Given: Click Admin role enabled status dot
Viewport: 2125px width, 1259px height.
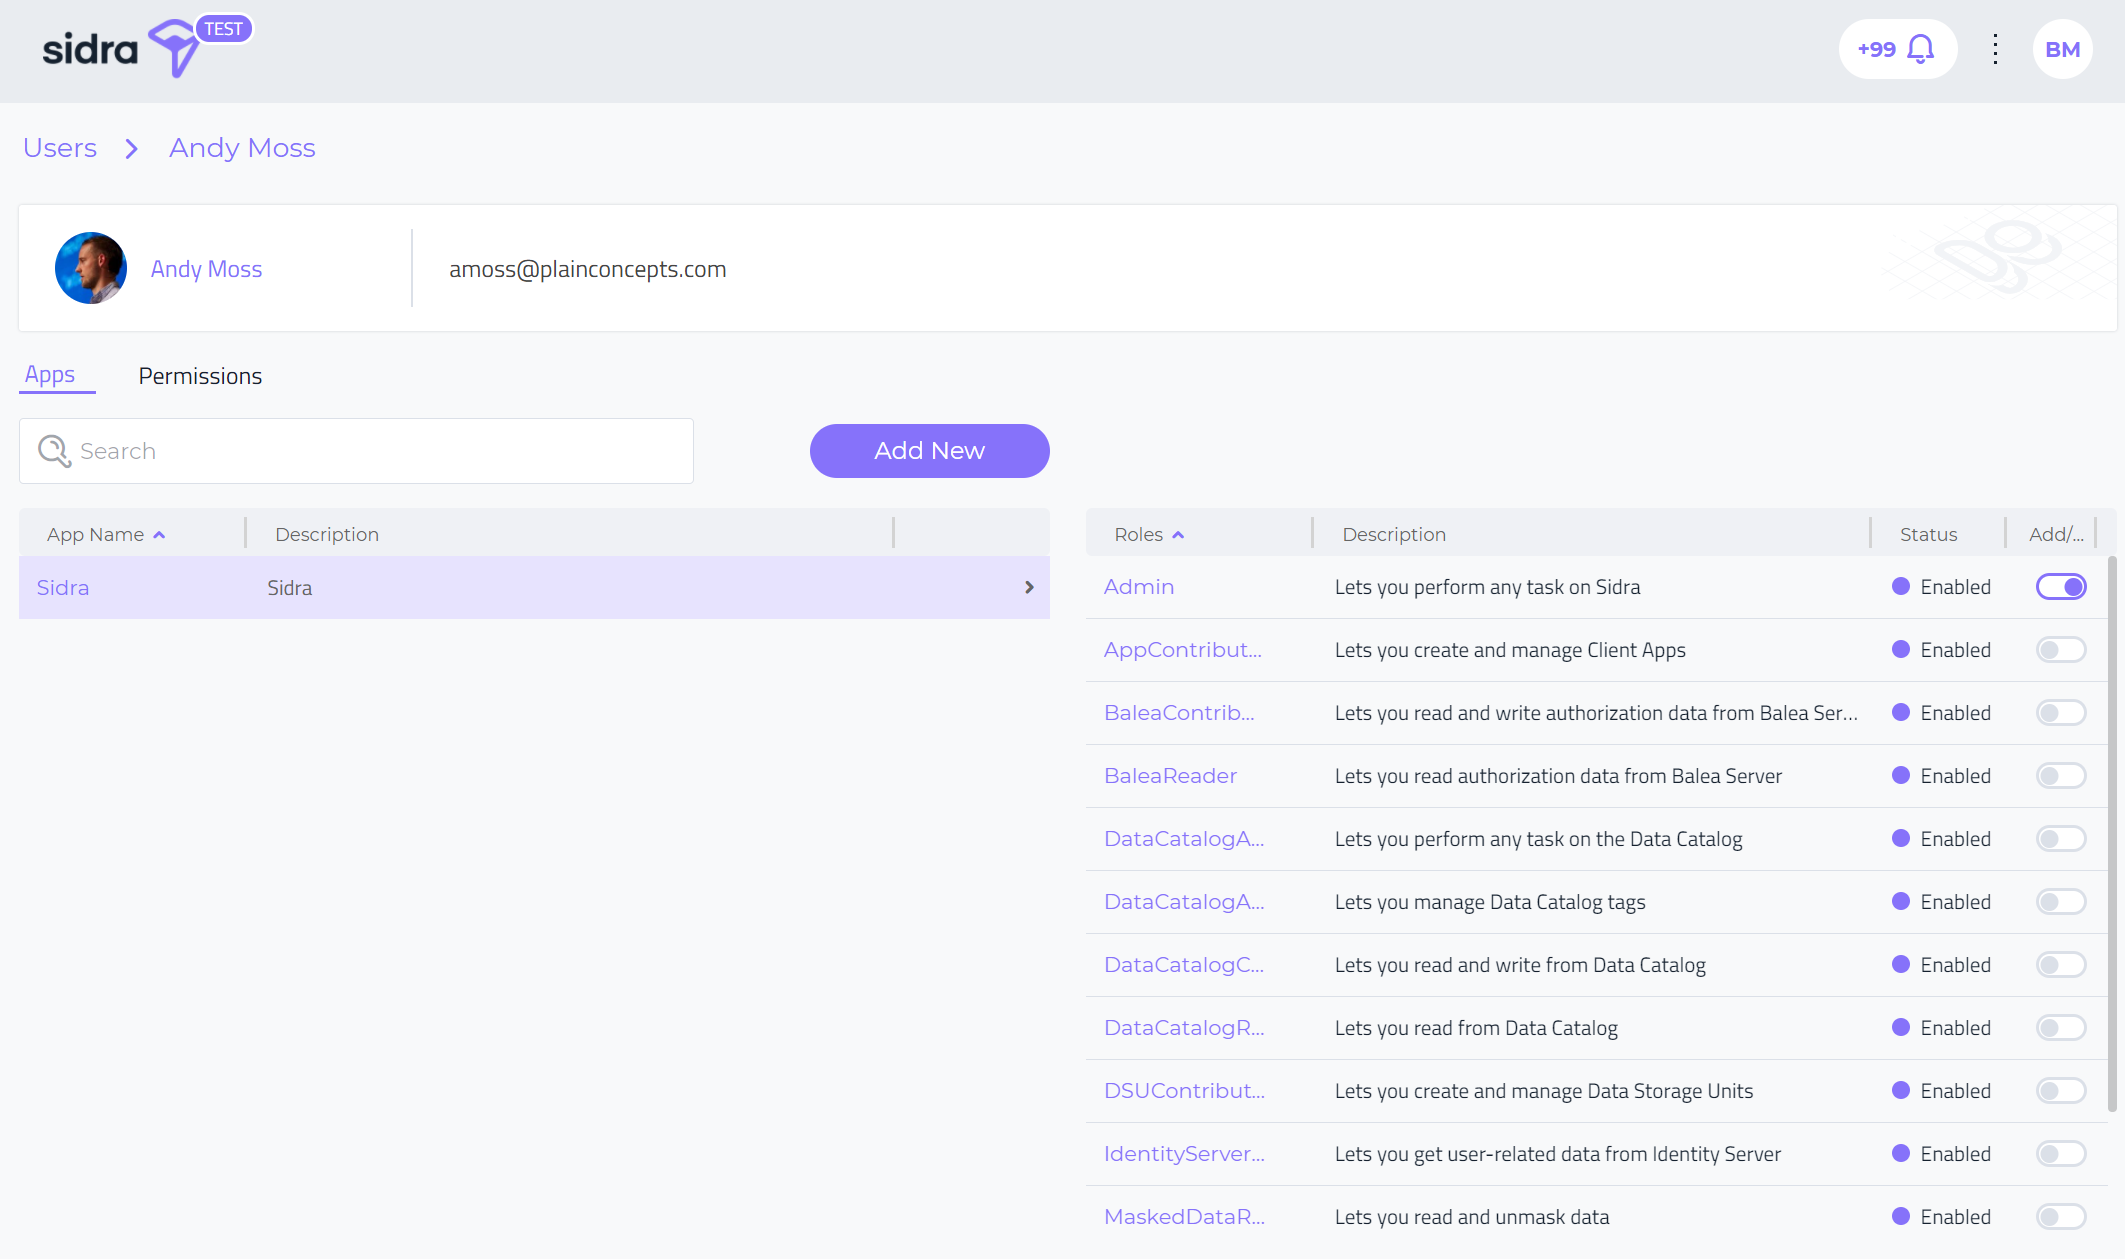Looking at the screenshot, I should click(x=1901, y=587).
